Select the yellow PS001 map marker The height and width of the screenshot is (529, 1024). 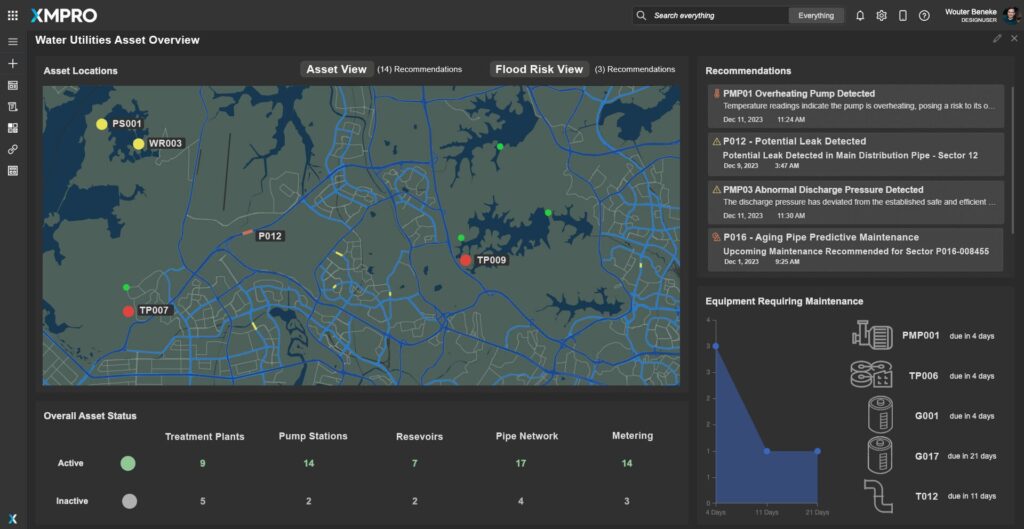click(x=101, y=124)
